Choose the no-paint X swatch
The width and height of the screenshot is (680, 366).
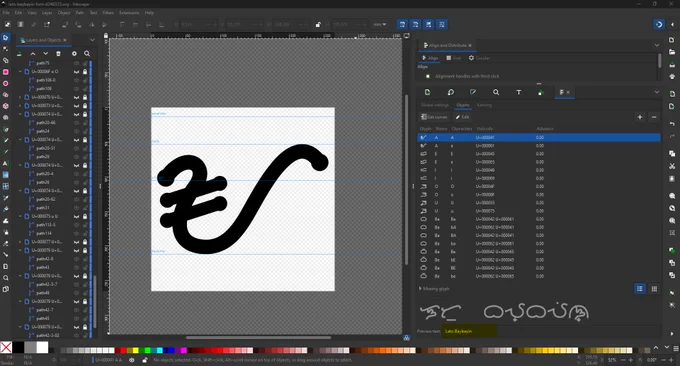(x=6, y=348)
